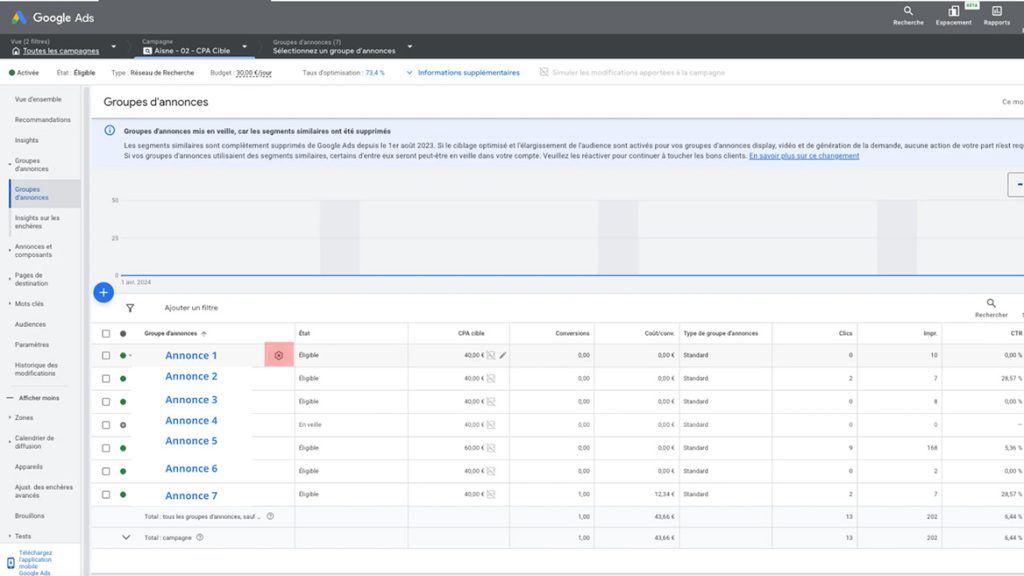Viewport: 1024px width, 576px height.
Task: Click the Ajouter un filtre field
Action: click(x=191, y=308)
